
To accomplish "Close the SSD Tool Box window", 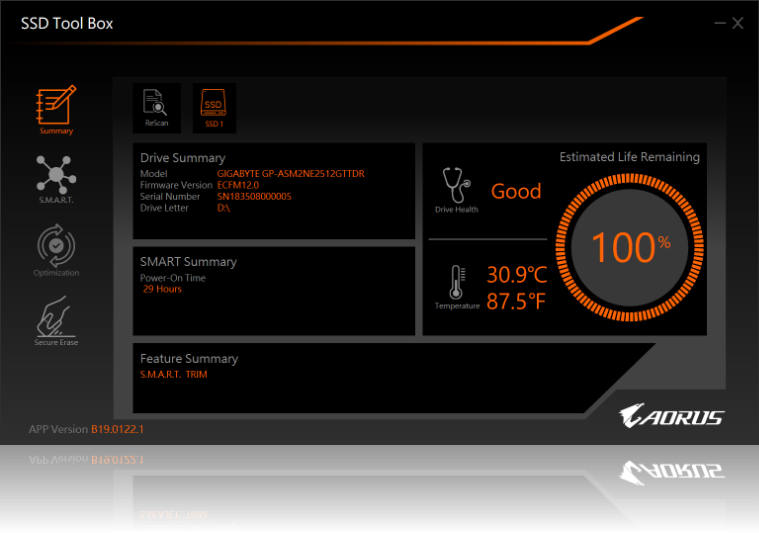I will 738,23.
